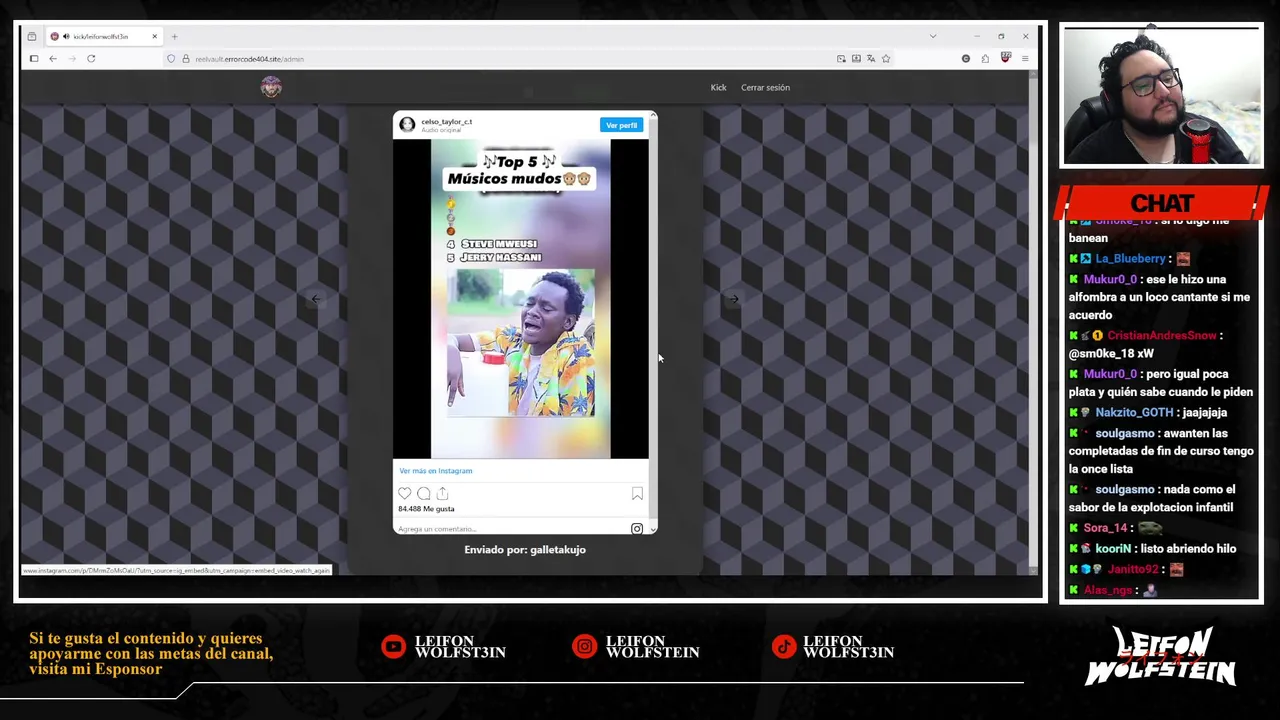Open the red extension badge icon
This screenshot has height=720, width=1280.
tap(1006, 59)
